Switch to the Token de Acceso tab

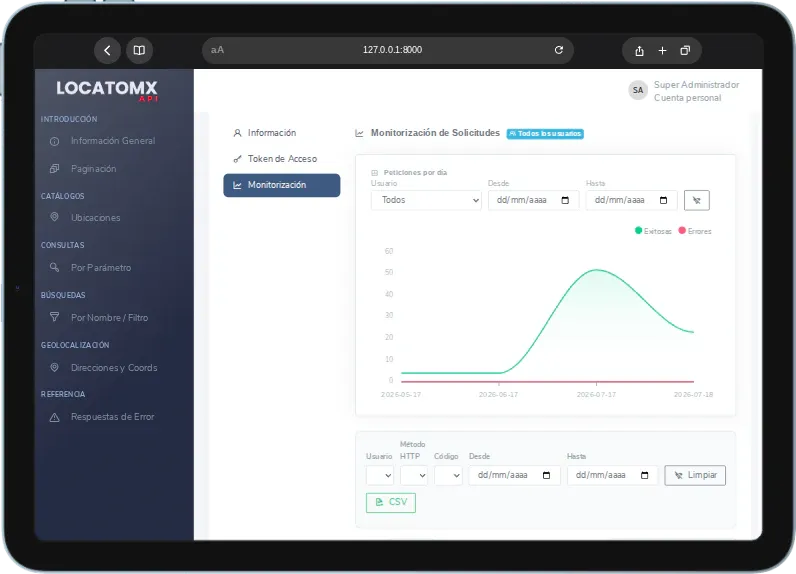tap(282, 159)
